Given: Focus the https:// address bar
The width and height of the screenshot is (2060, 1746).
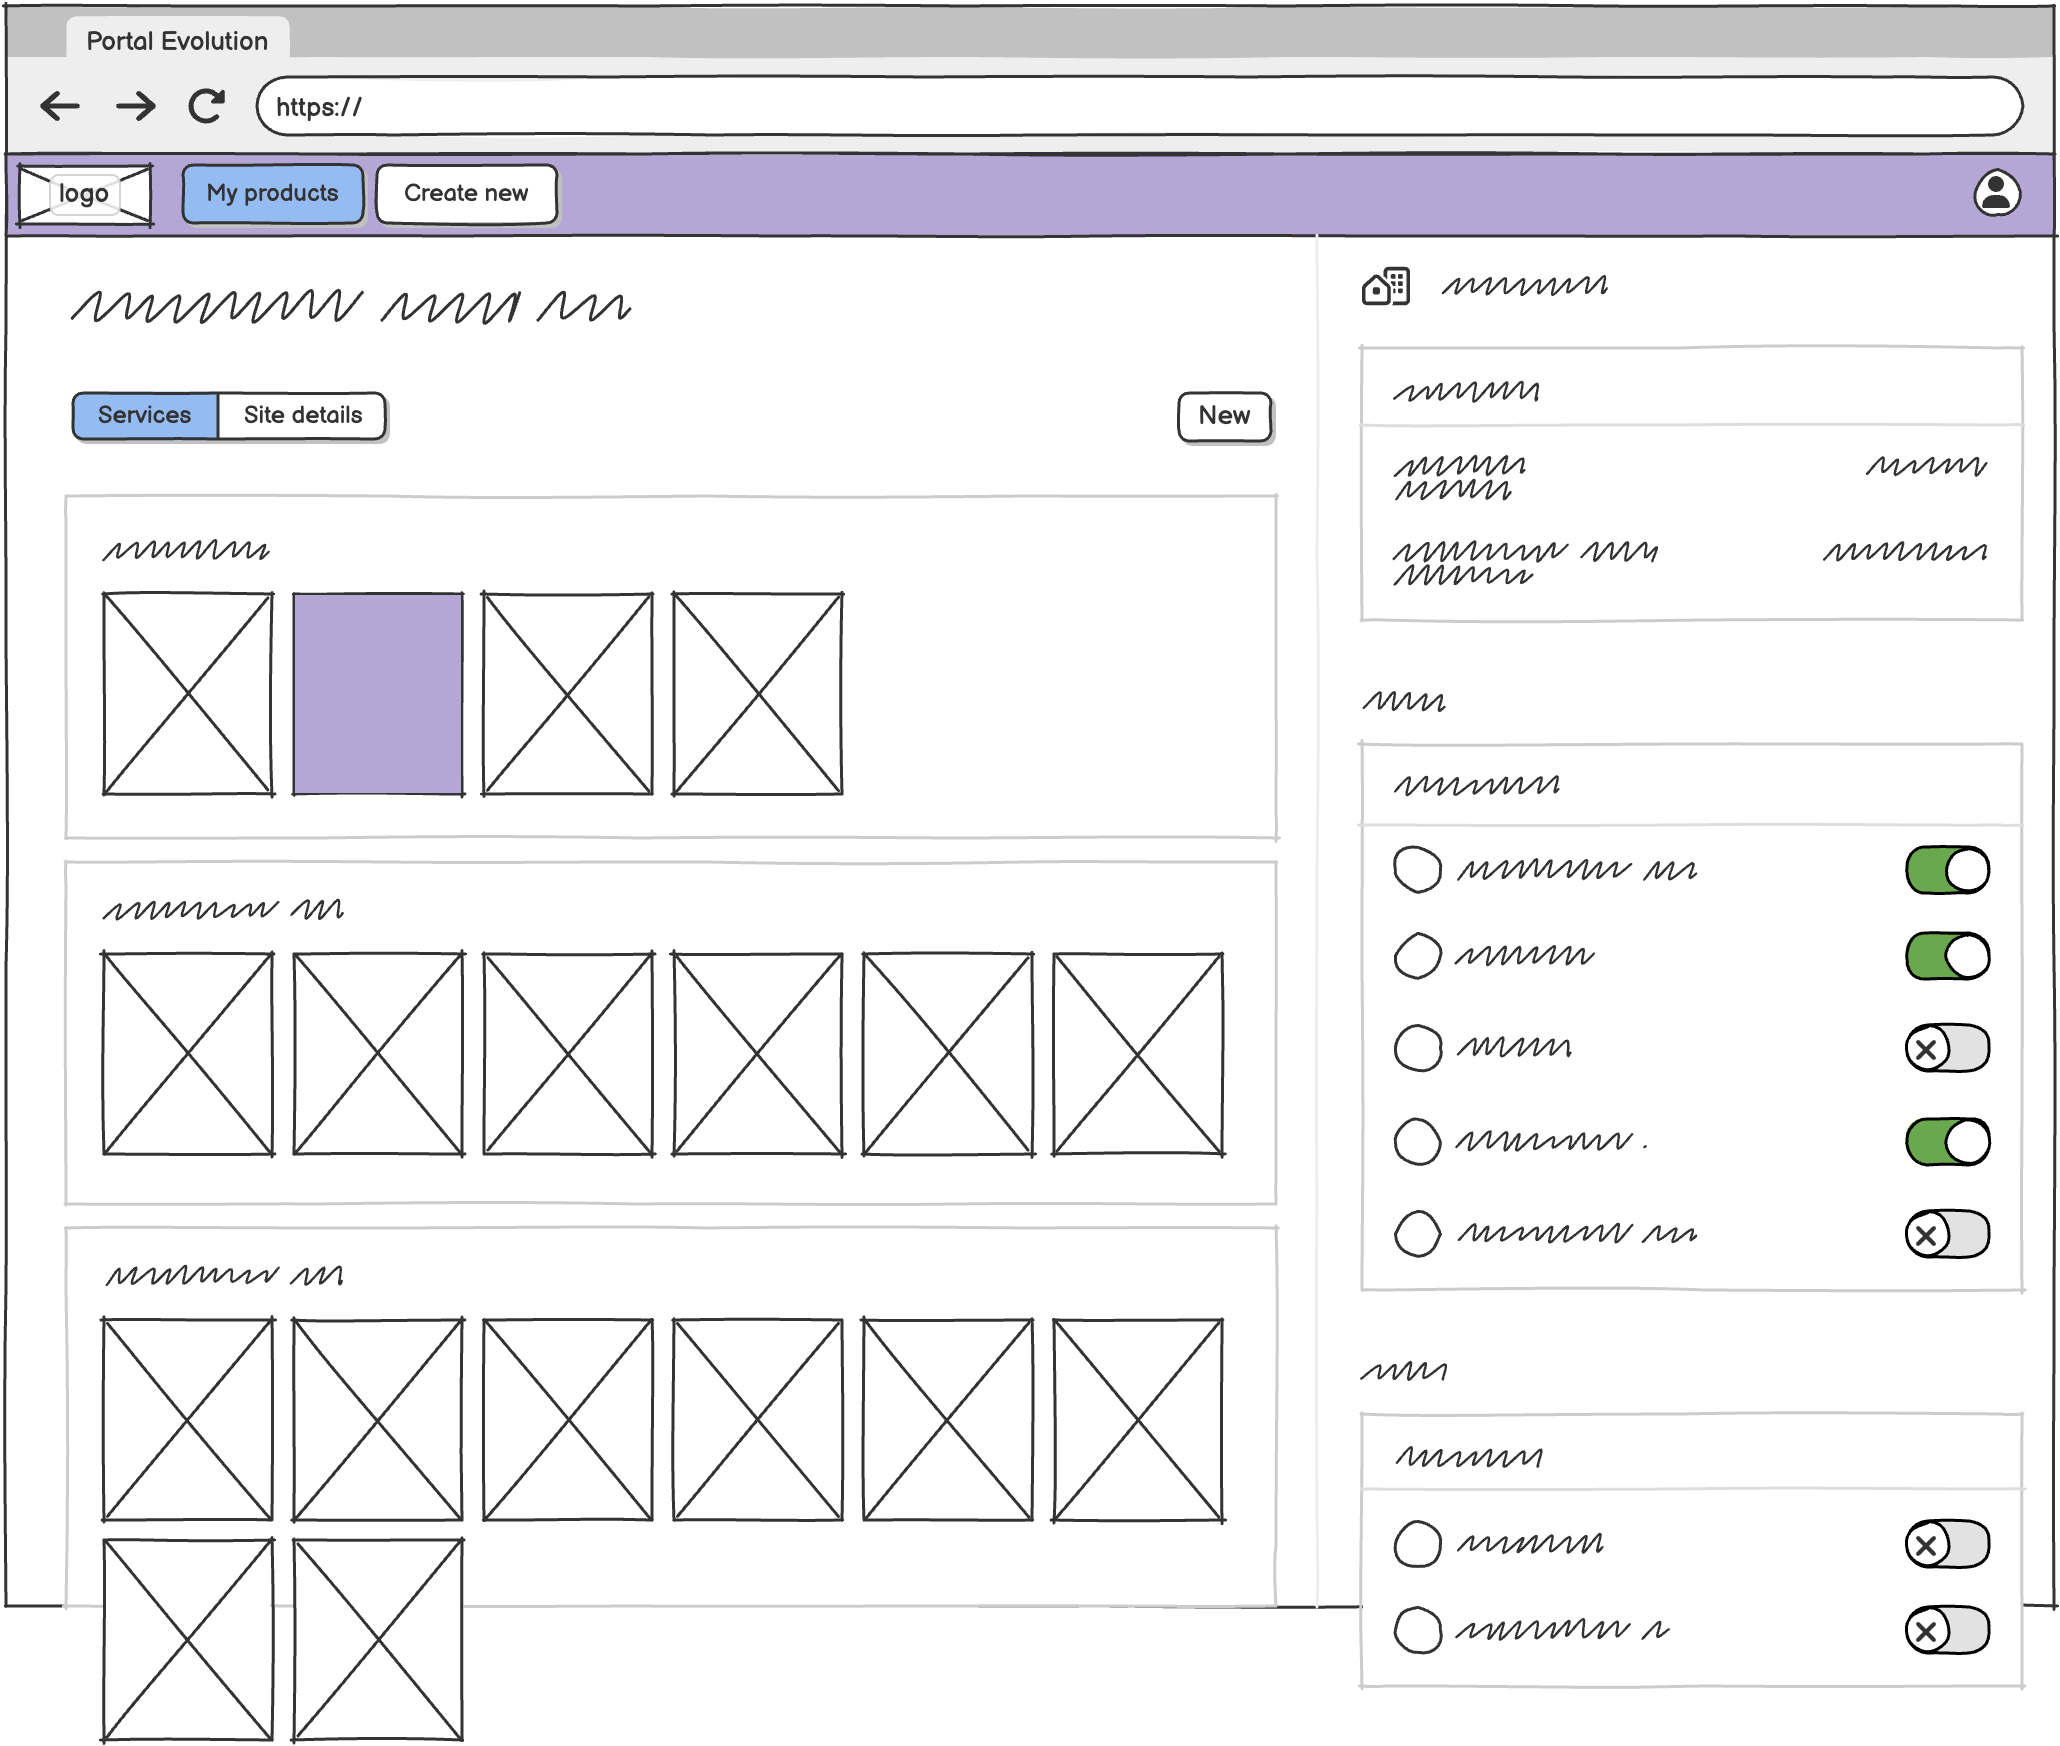Looking at the screenshot, I should (x=1138, y=107).
